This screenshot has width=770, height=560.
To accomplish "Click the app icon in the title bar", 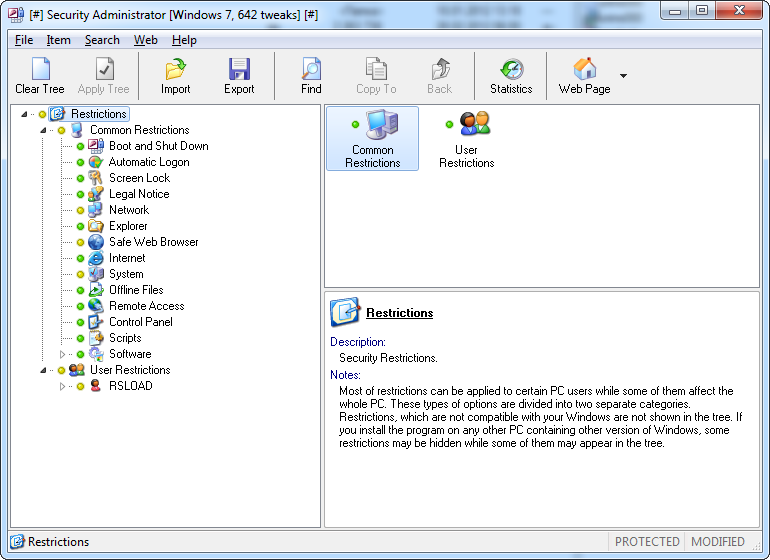I will pos(15,15).
